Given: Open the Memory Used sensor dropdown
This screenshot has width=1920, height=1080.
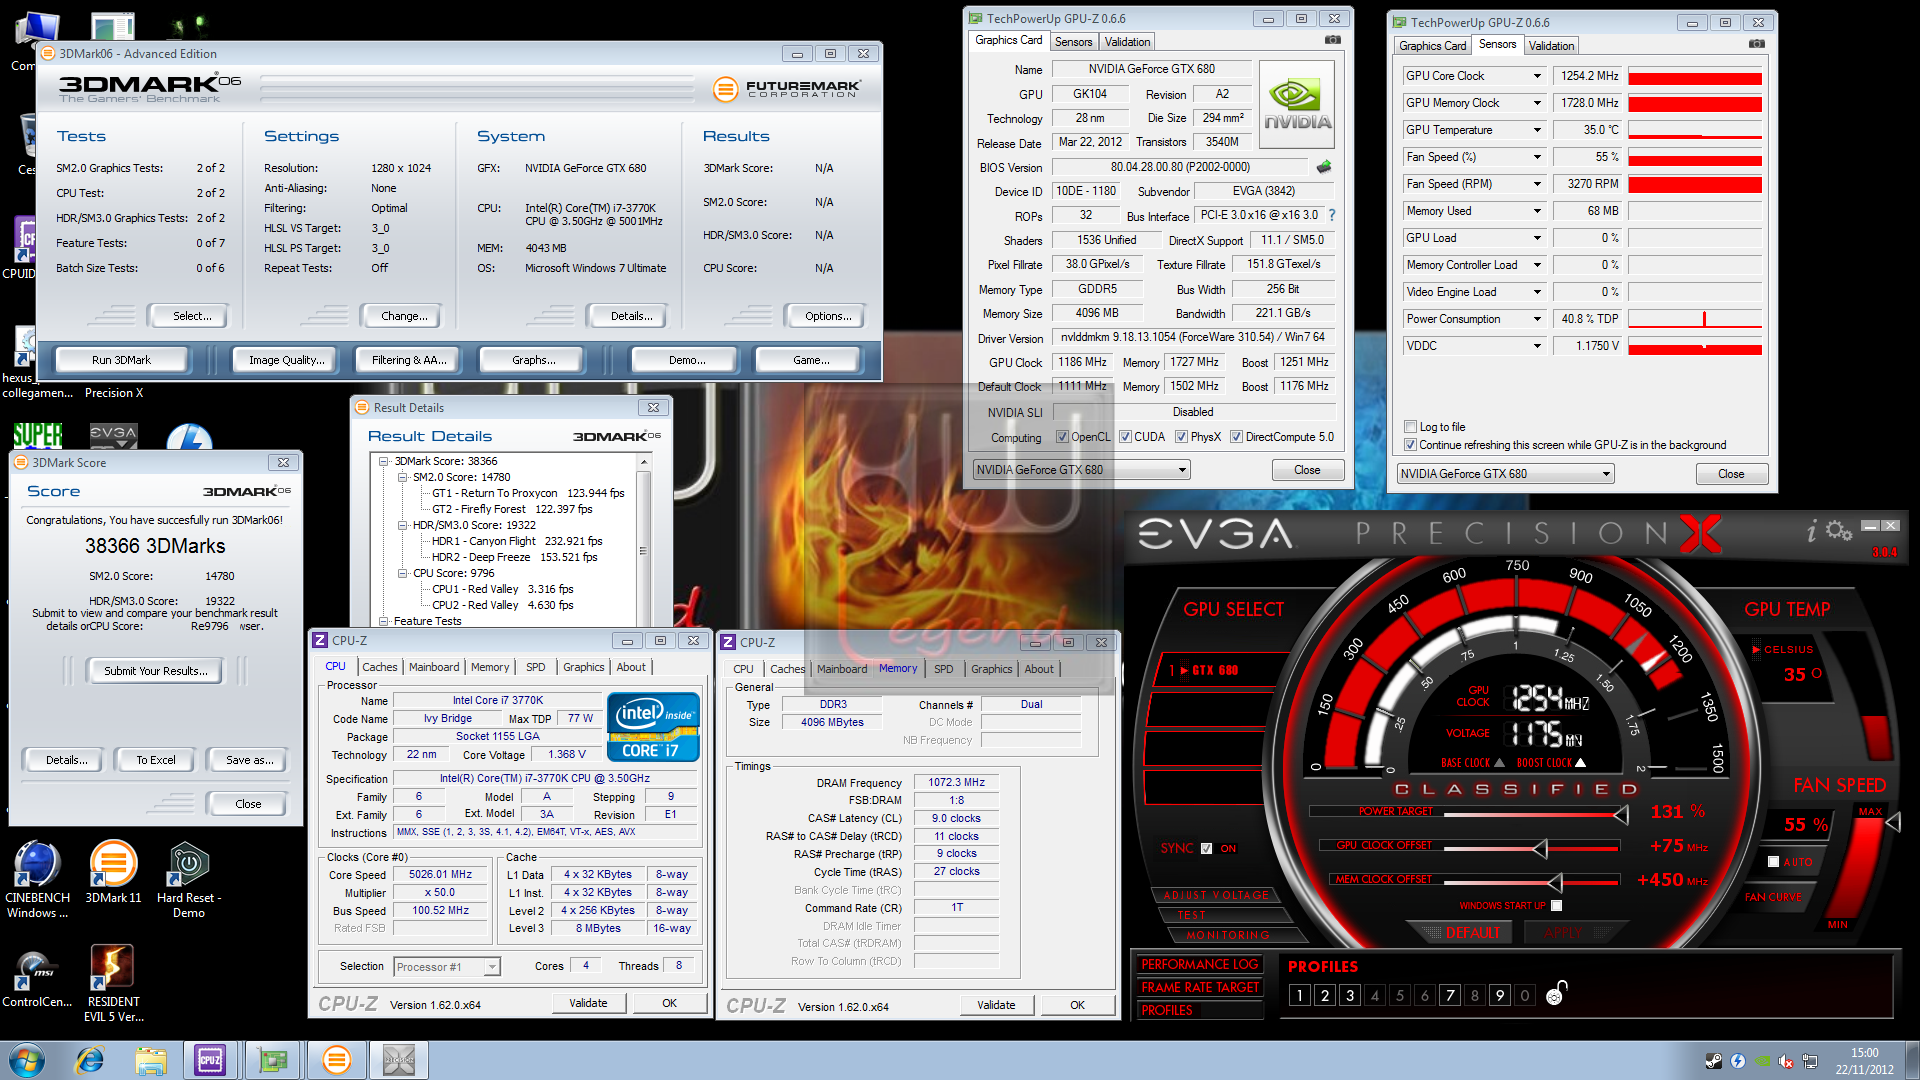Looking at the screenshot, I should pos(1537,211).
